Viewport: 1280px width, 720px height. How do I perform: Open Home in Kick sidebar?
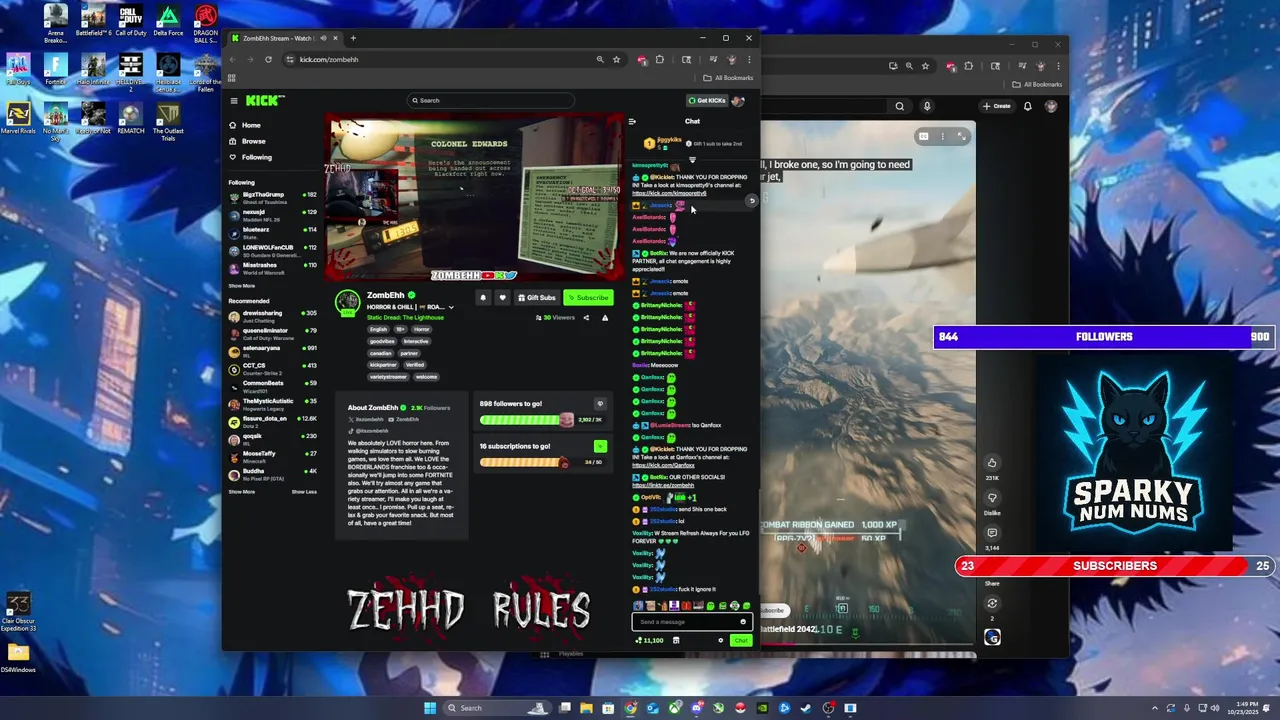click(x=245, y=125)
